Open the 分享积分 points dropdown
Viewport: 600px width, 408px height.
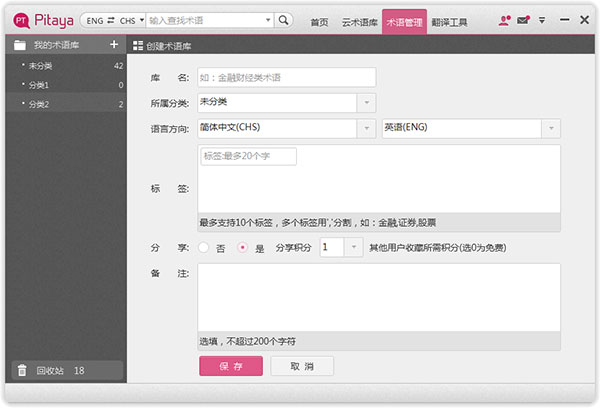pos(354,247)
